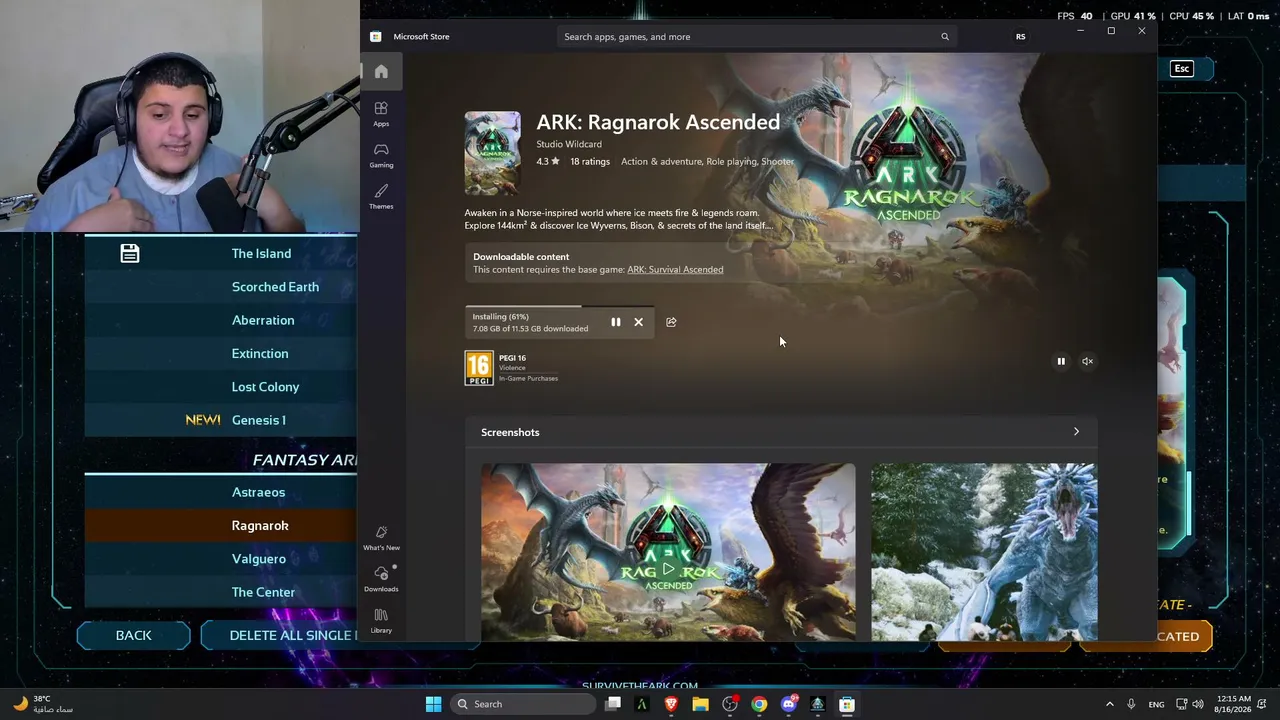The image size is (1280, 720).
Task: Open the Downloads page in the Store sidebar
Action: click(x=381, y=579)
